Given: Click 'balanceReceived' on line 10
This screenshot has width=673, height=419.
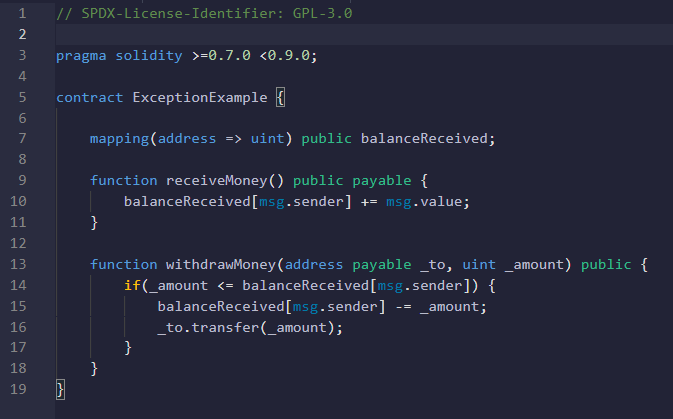Looking at the screenshot, I should (x=187, y=202).
